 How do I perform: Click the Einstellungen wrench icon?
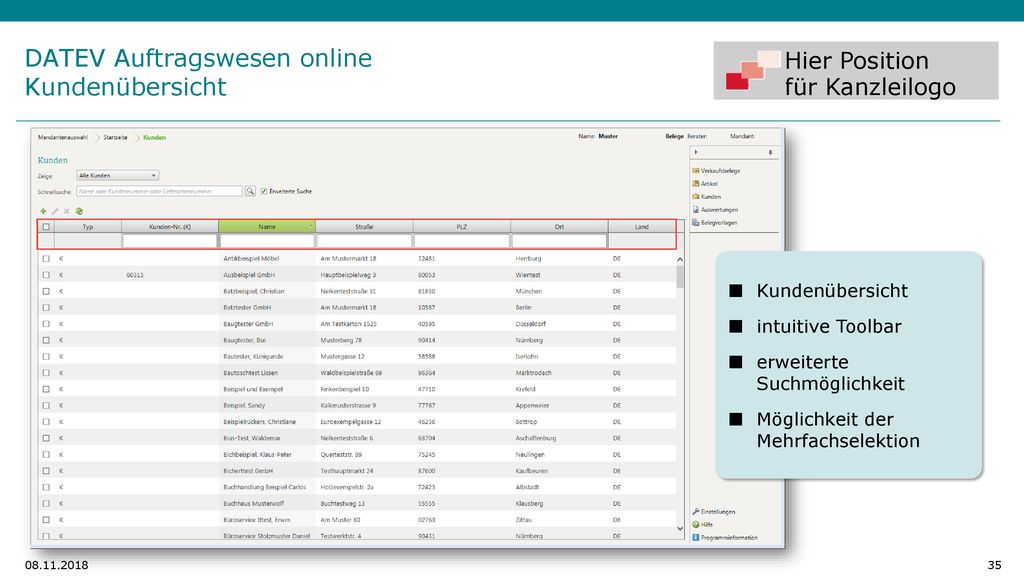[696, 511]
